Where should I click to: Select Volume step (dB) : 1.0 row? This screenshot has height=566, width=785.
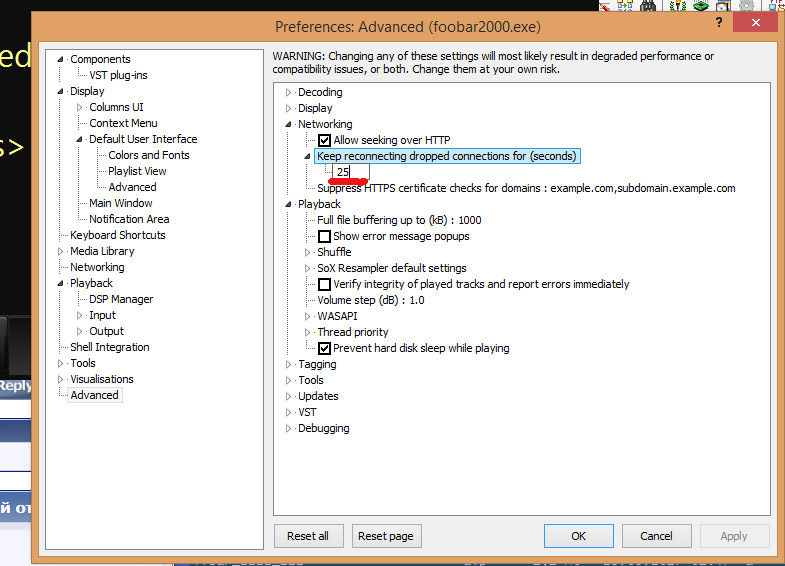pyautogui.click(x=370, y=300)
